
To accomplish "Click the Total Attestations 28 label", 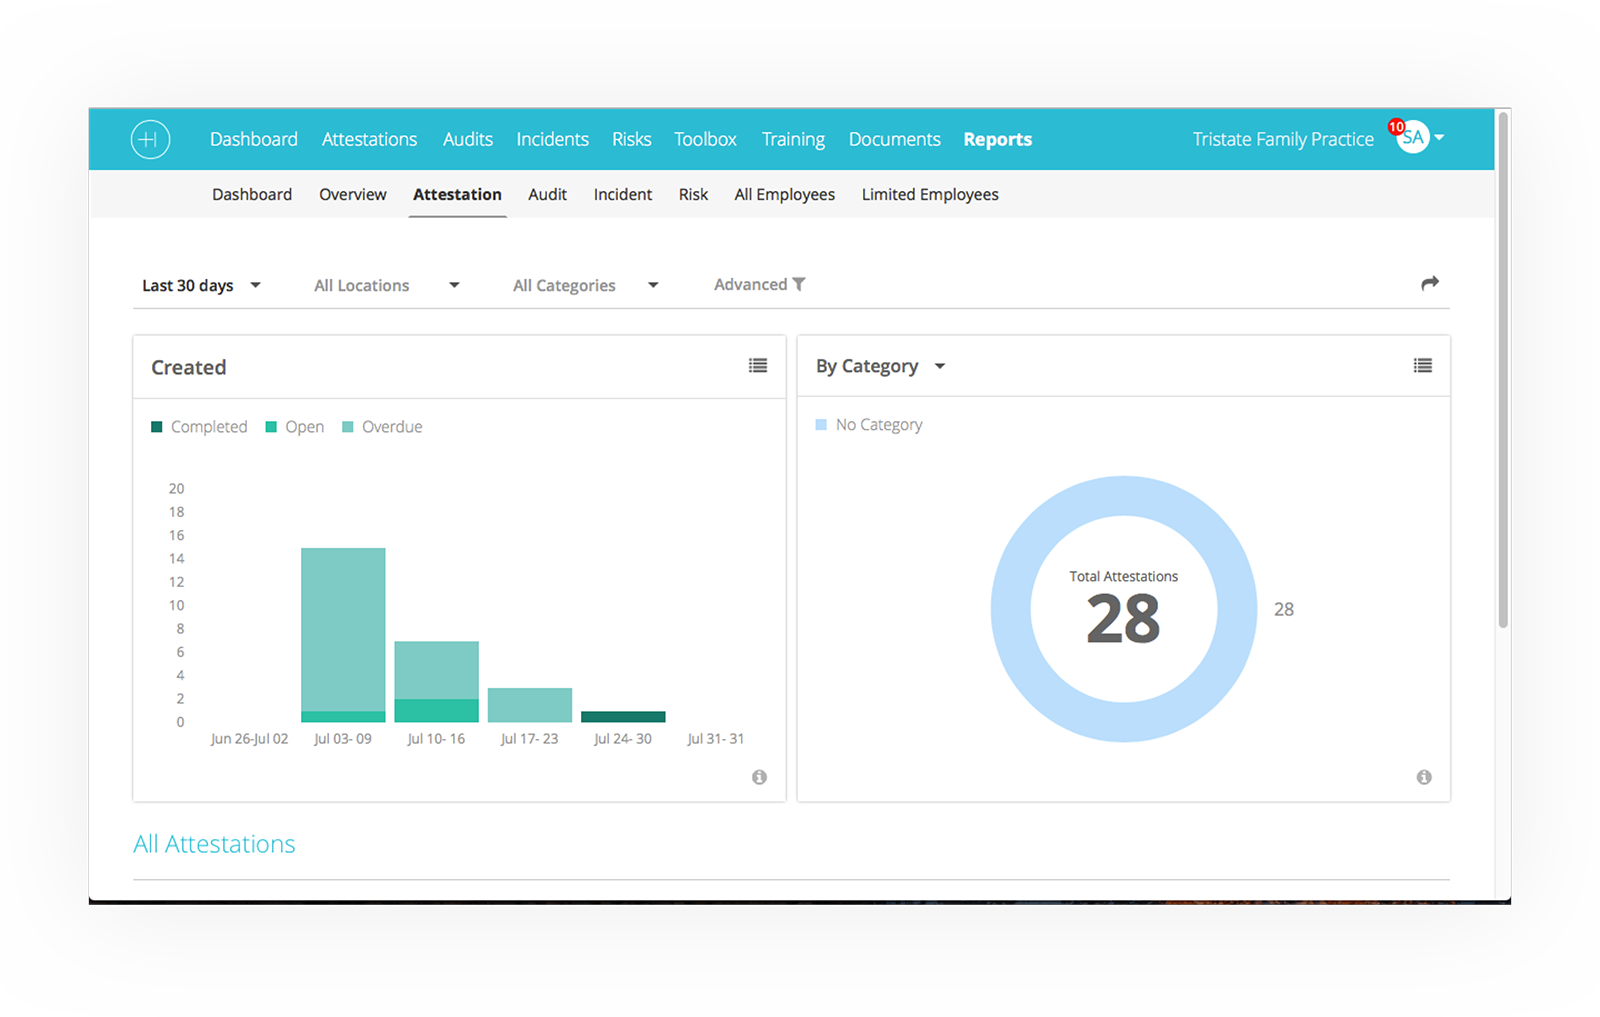I will click(1123, 607).
